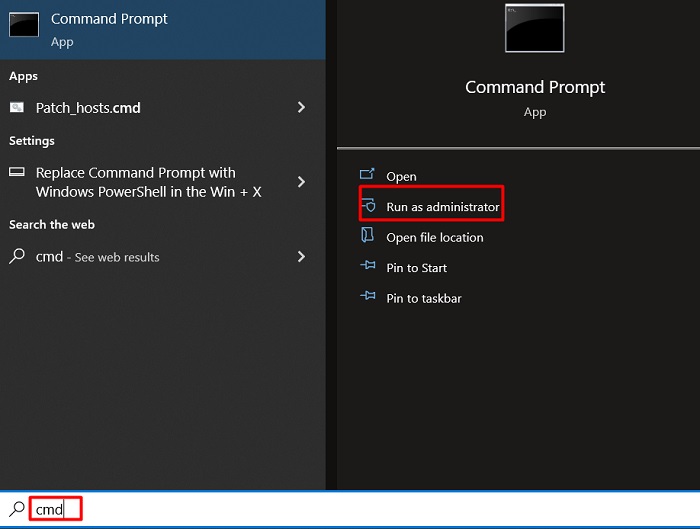Click the taskbar settings icon beside Replace Command Prompt
The width and height of the screenshot is (700, 529).
(x=17, y=172)
